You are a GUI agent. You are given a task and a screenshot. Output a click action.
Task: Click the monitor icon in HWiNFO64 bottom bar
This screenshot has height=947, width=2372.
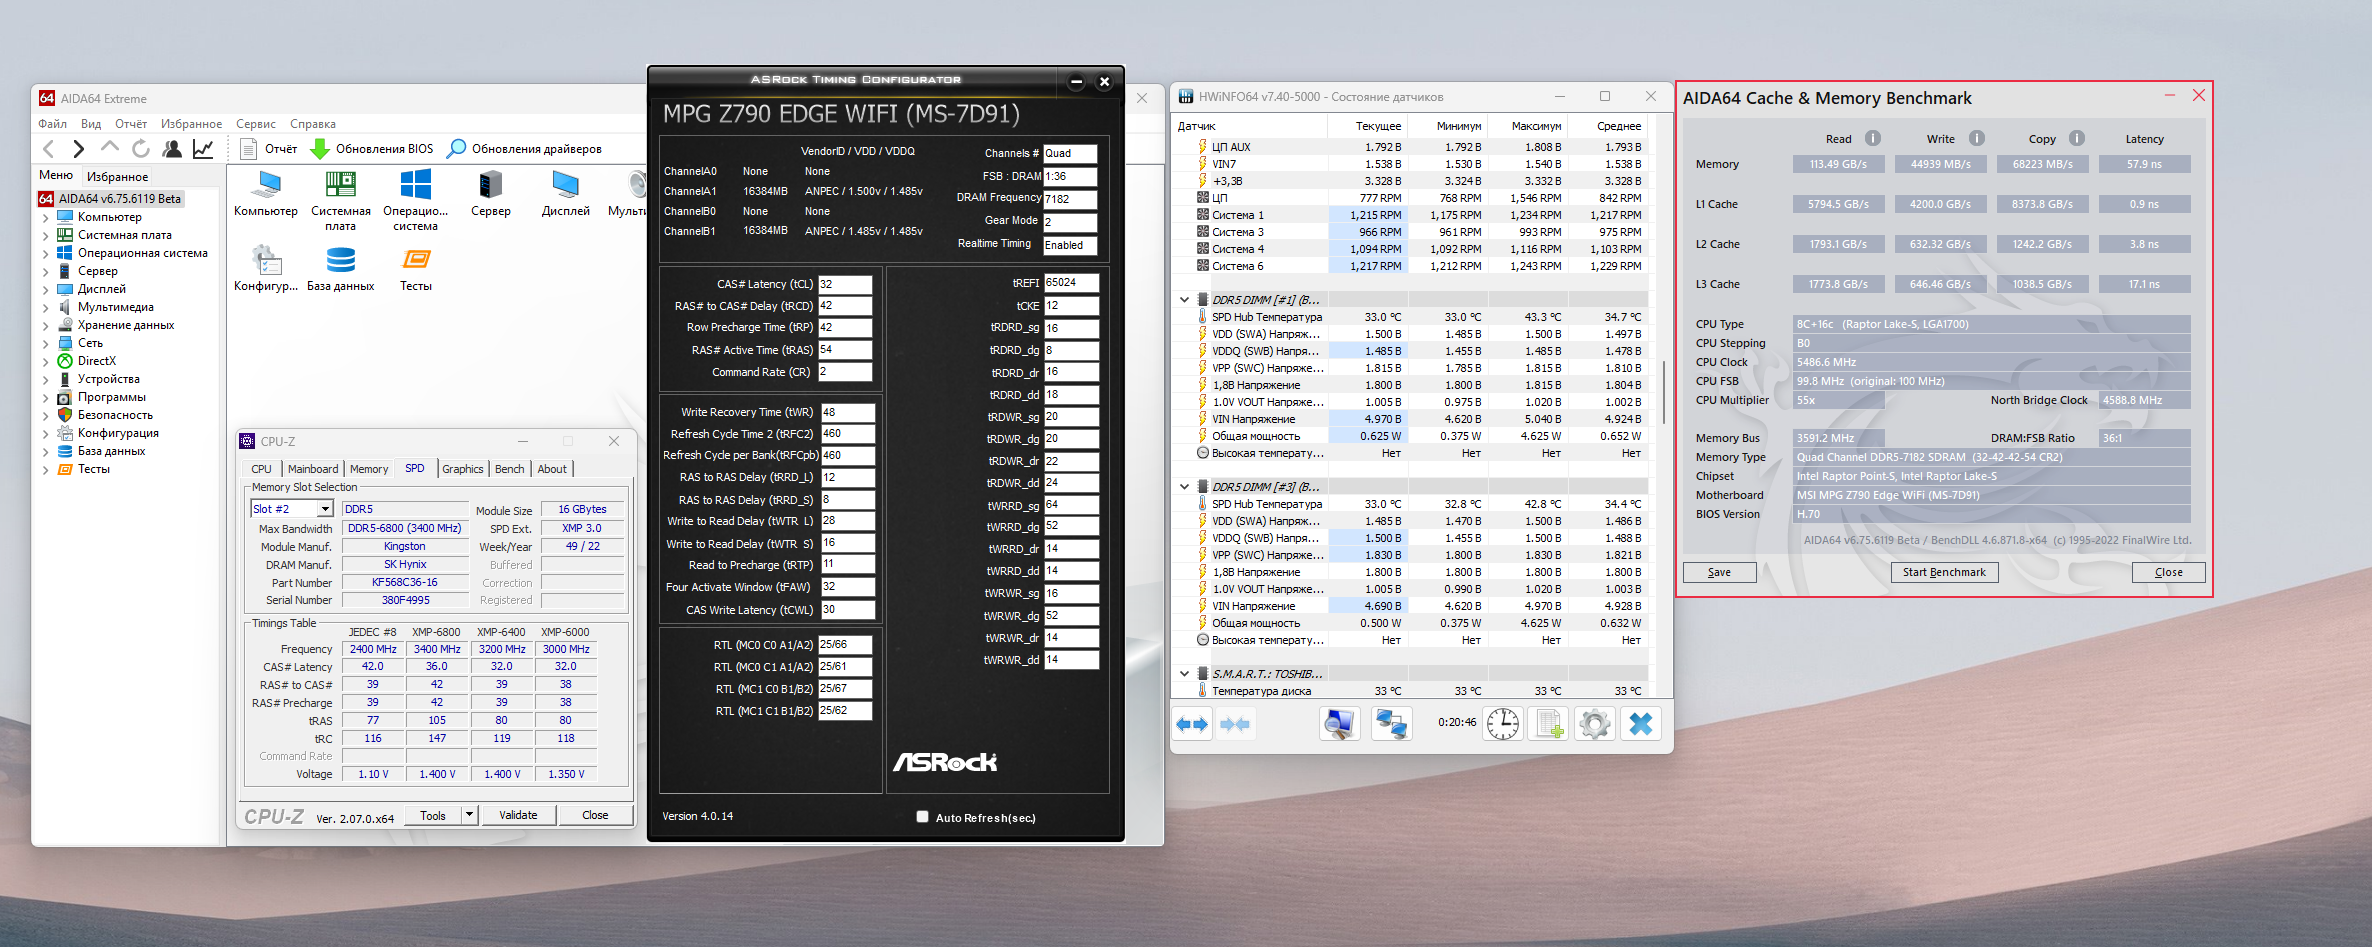coord(1339,724)
